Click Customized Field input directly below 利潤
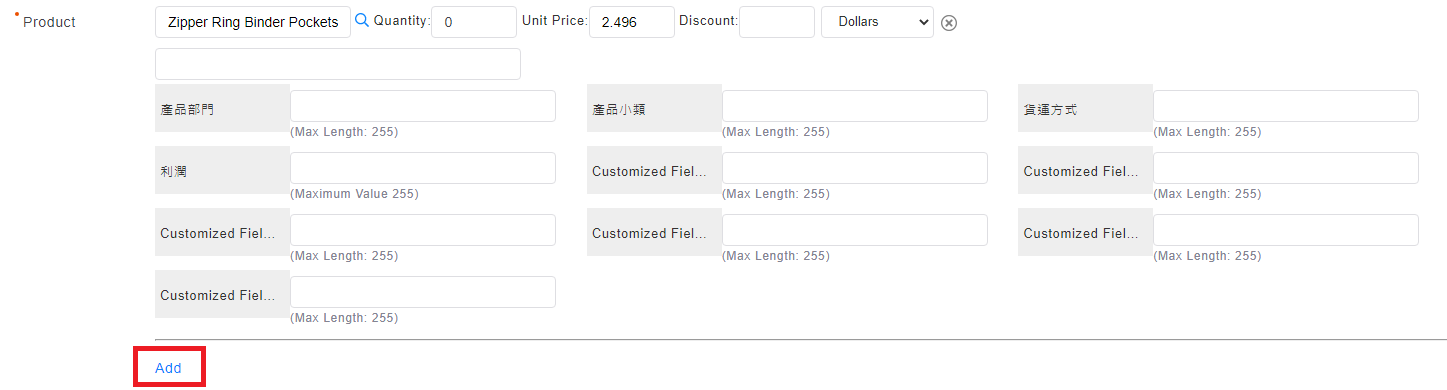The image size is (1447, 390). 423,230
